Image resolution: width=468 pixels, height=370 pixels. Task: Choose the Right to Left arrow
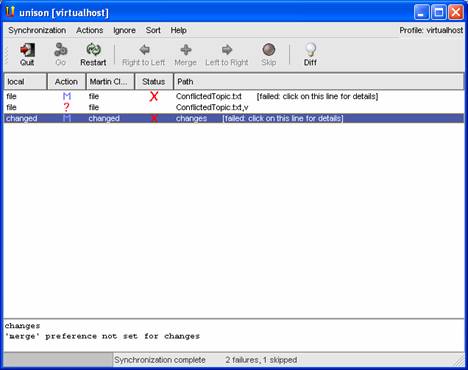click(144, 50)
